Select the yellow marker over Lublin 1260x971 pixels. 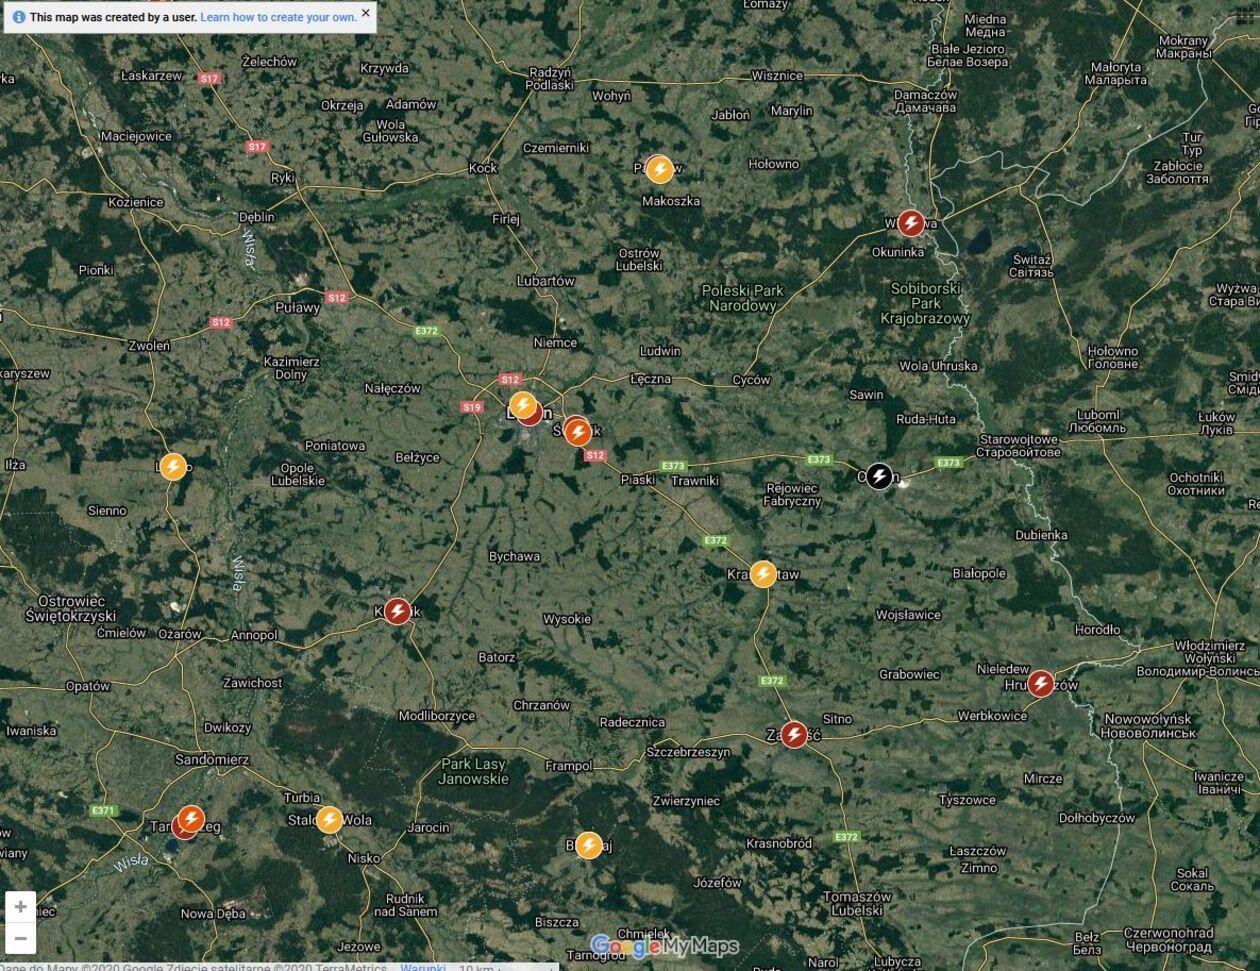pyautogui.click(x=522, y=404)
